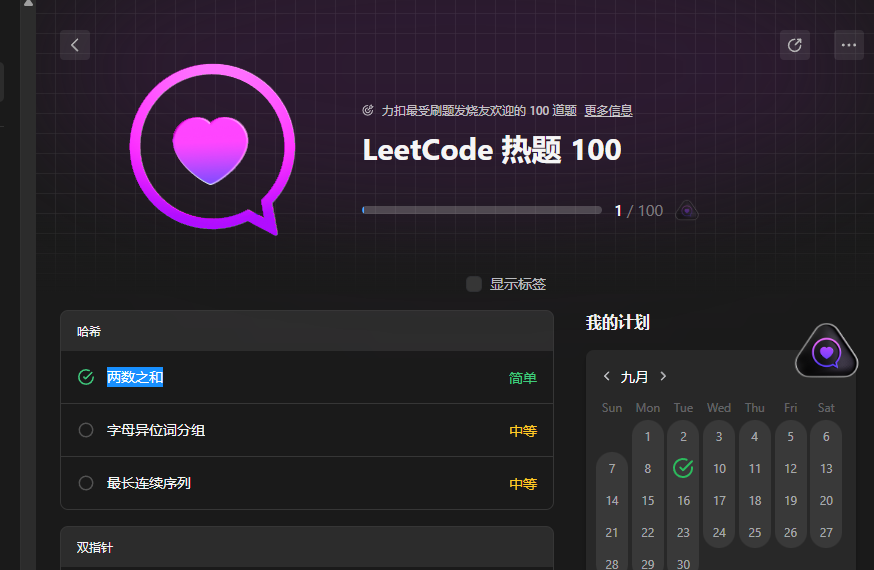Screen dimensions: 874x570
Task: Select September 20 in calendar
Action: point(826,501)
